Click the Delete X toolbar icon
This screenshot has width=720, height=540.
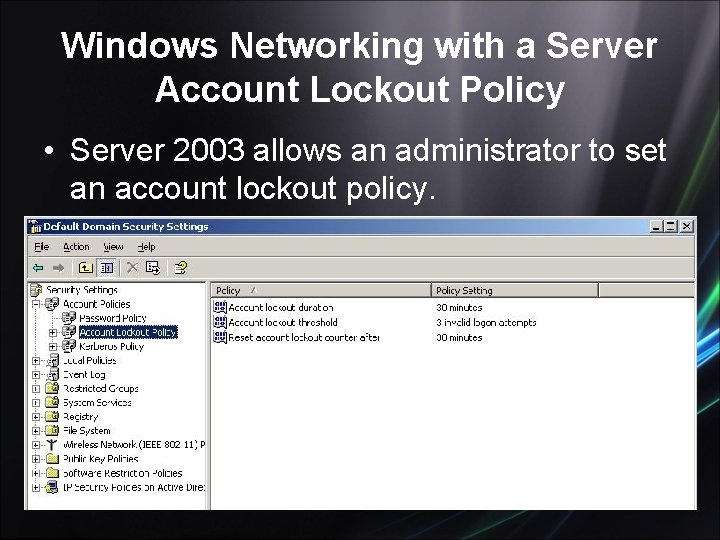(x=132, y=268)
